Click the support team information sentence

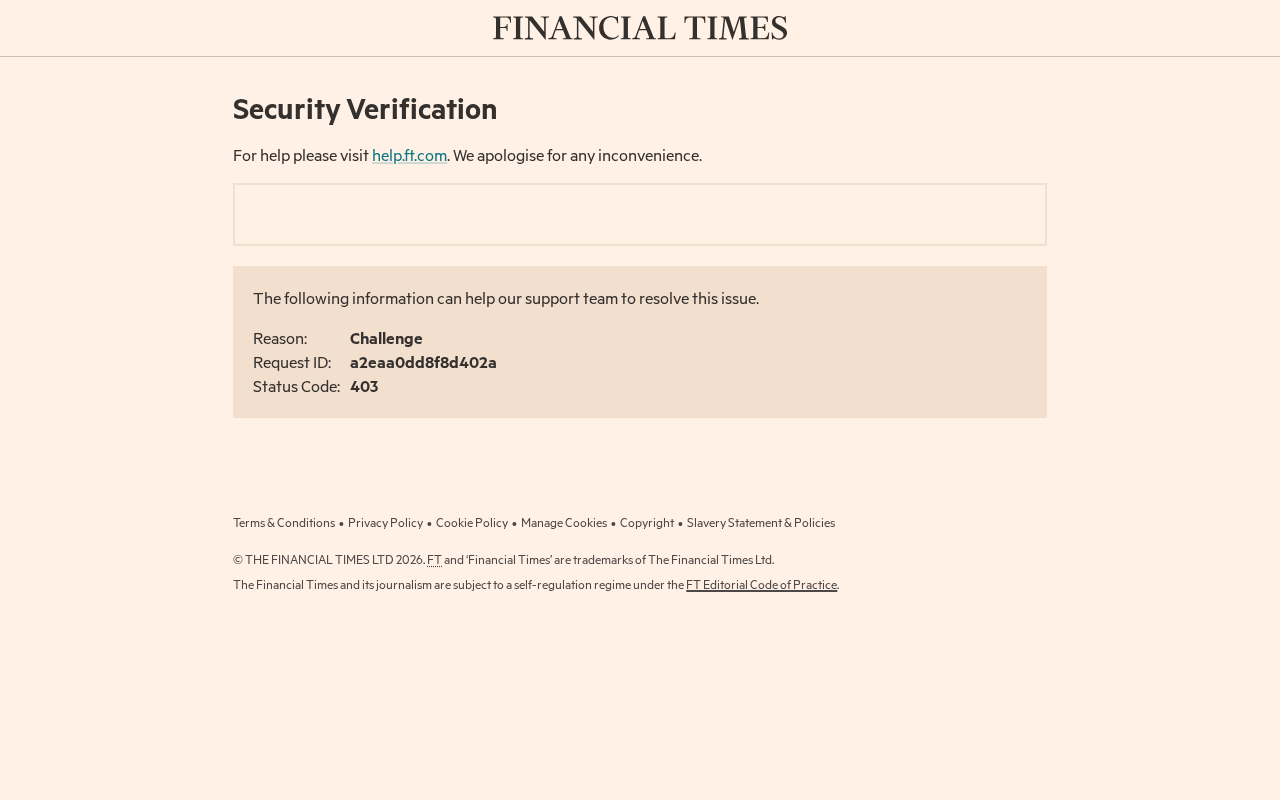[506, 299]
